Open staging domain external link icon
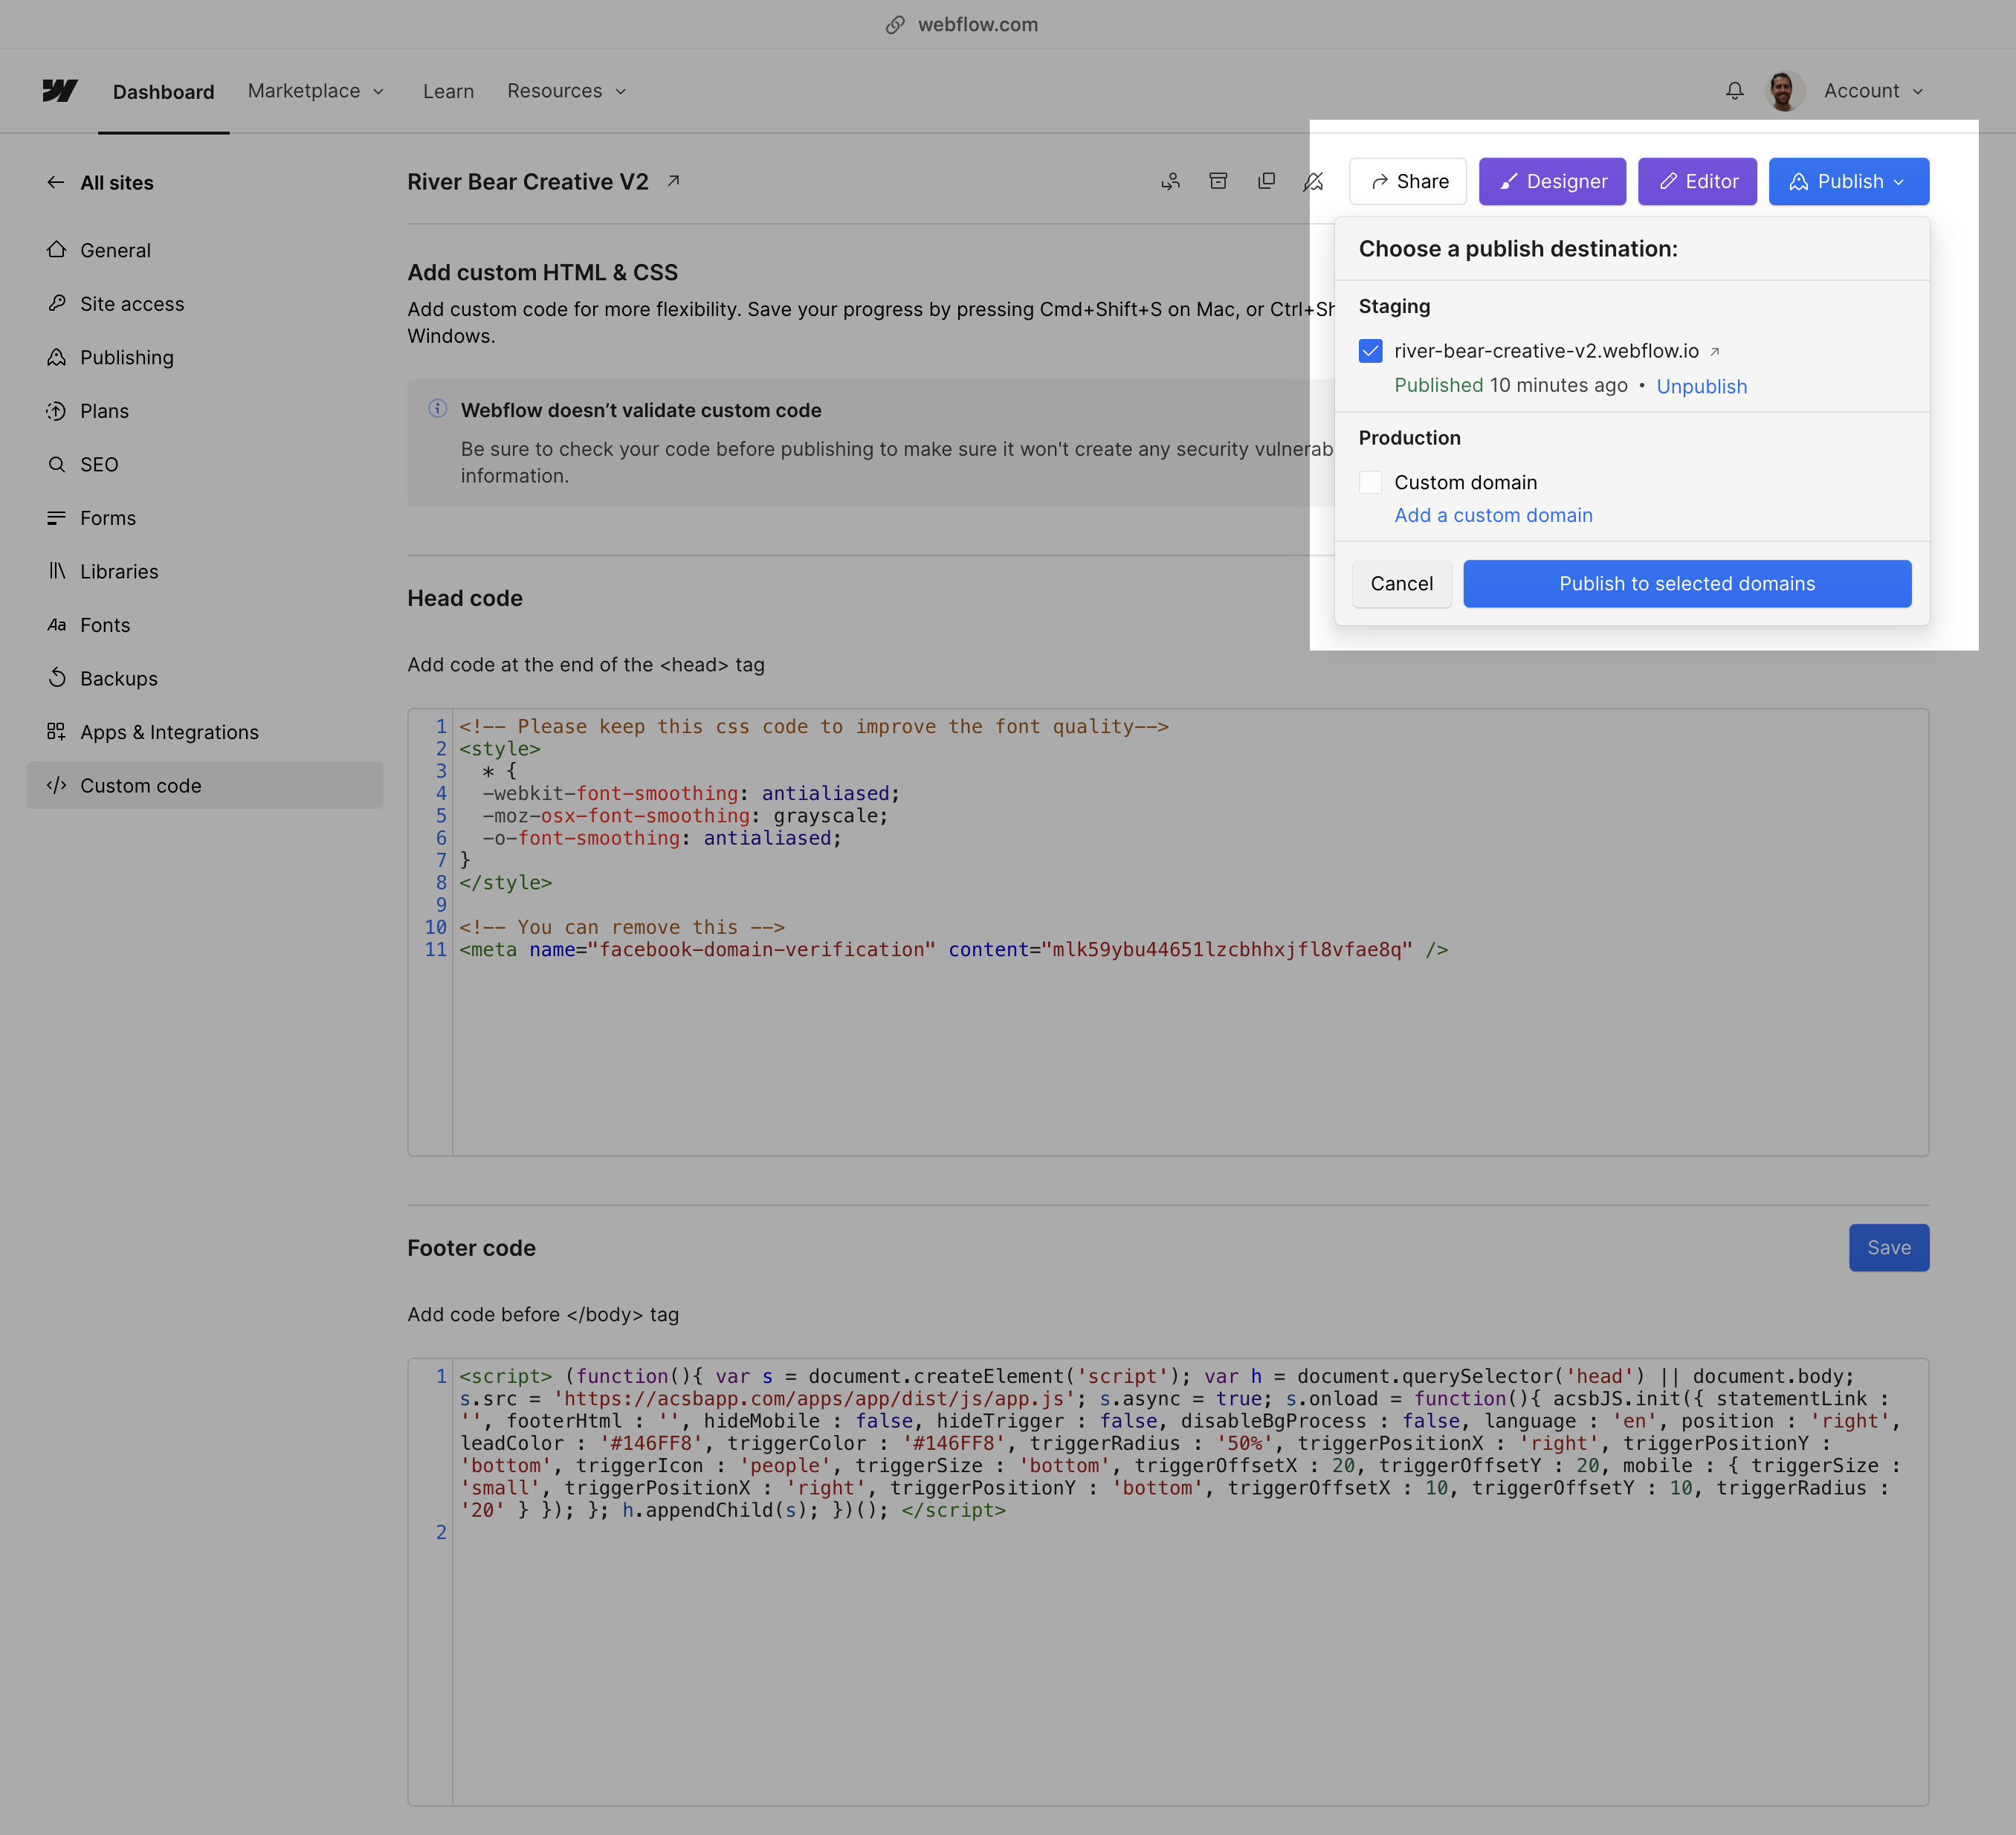 (1714, 352)
